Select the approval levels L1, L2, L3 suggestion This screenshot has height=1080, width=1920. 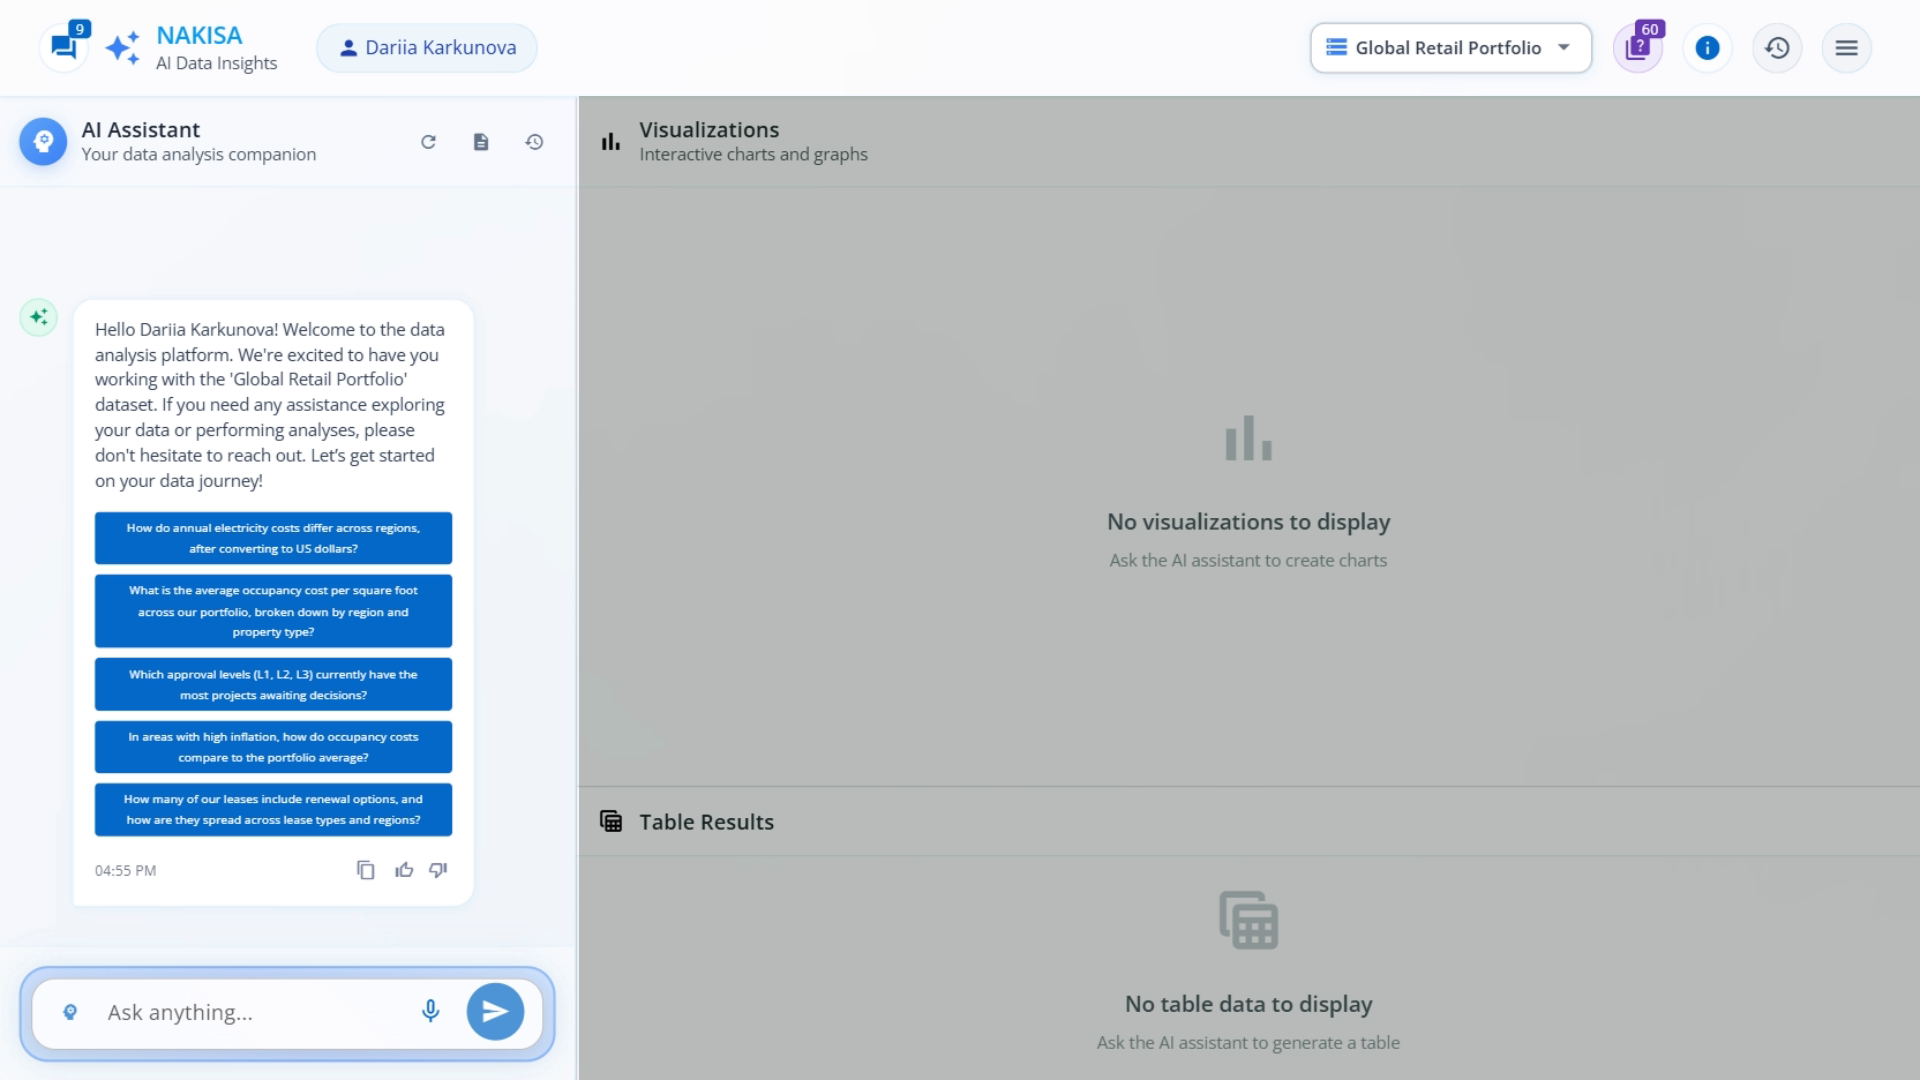273,684
